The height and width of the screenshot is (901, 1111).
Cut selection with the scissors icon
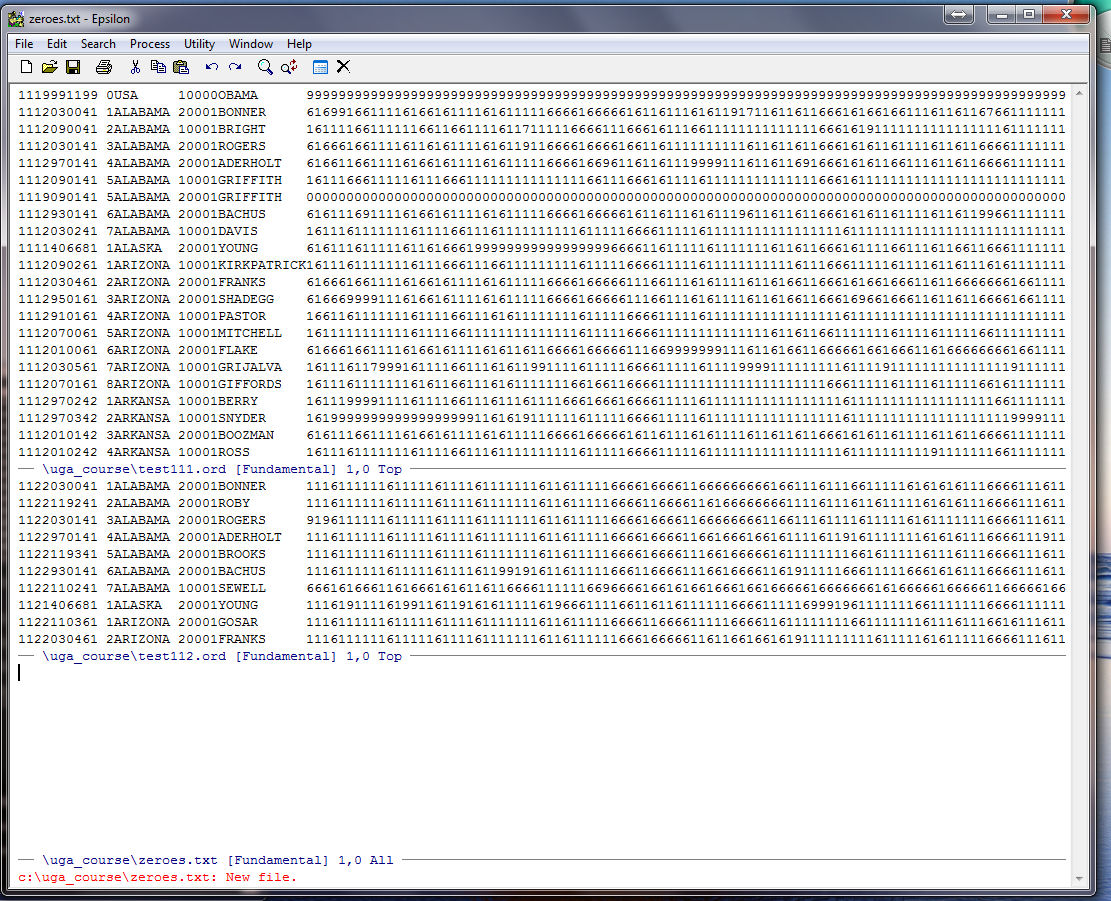click(x=135, y=67)
